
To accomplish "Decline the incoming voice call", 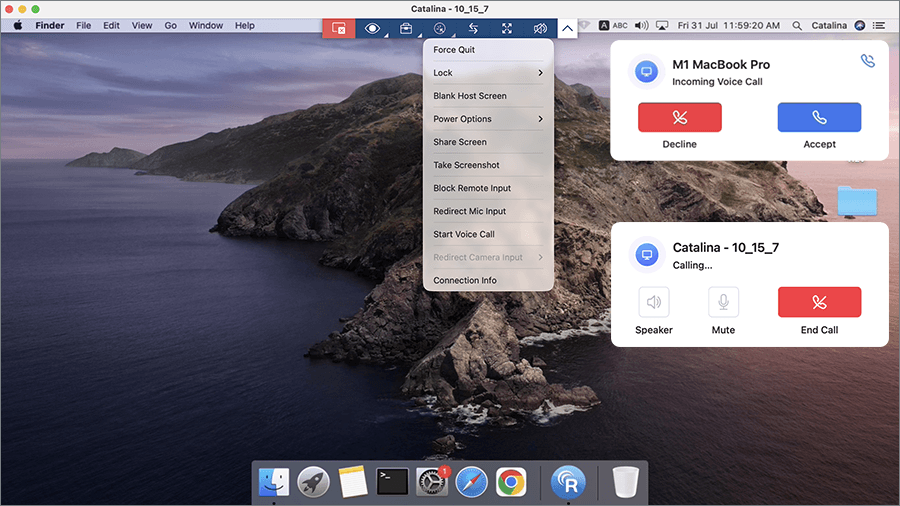I will [x=680, y=118].
